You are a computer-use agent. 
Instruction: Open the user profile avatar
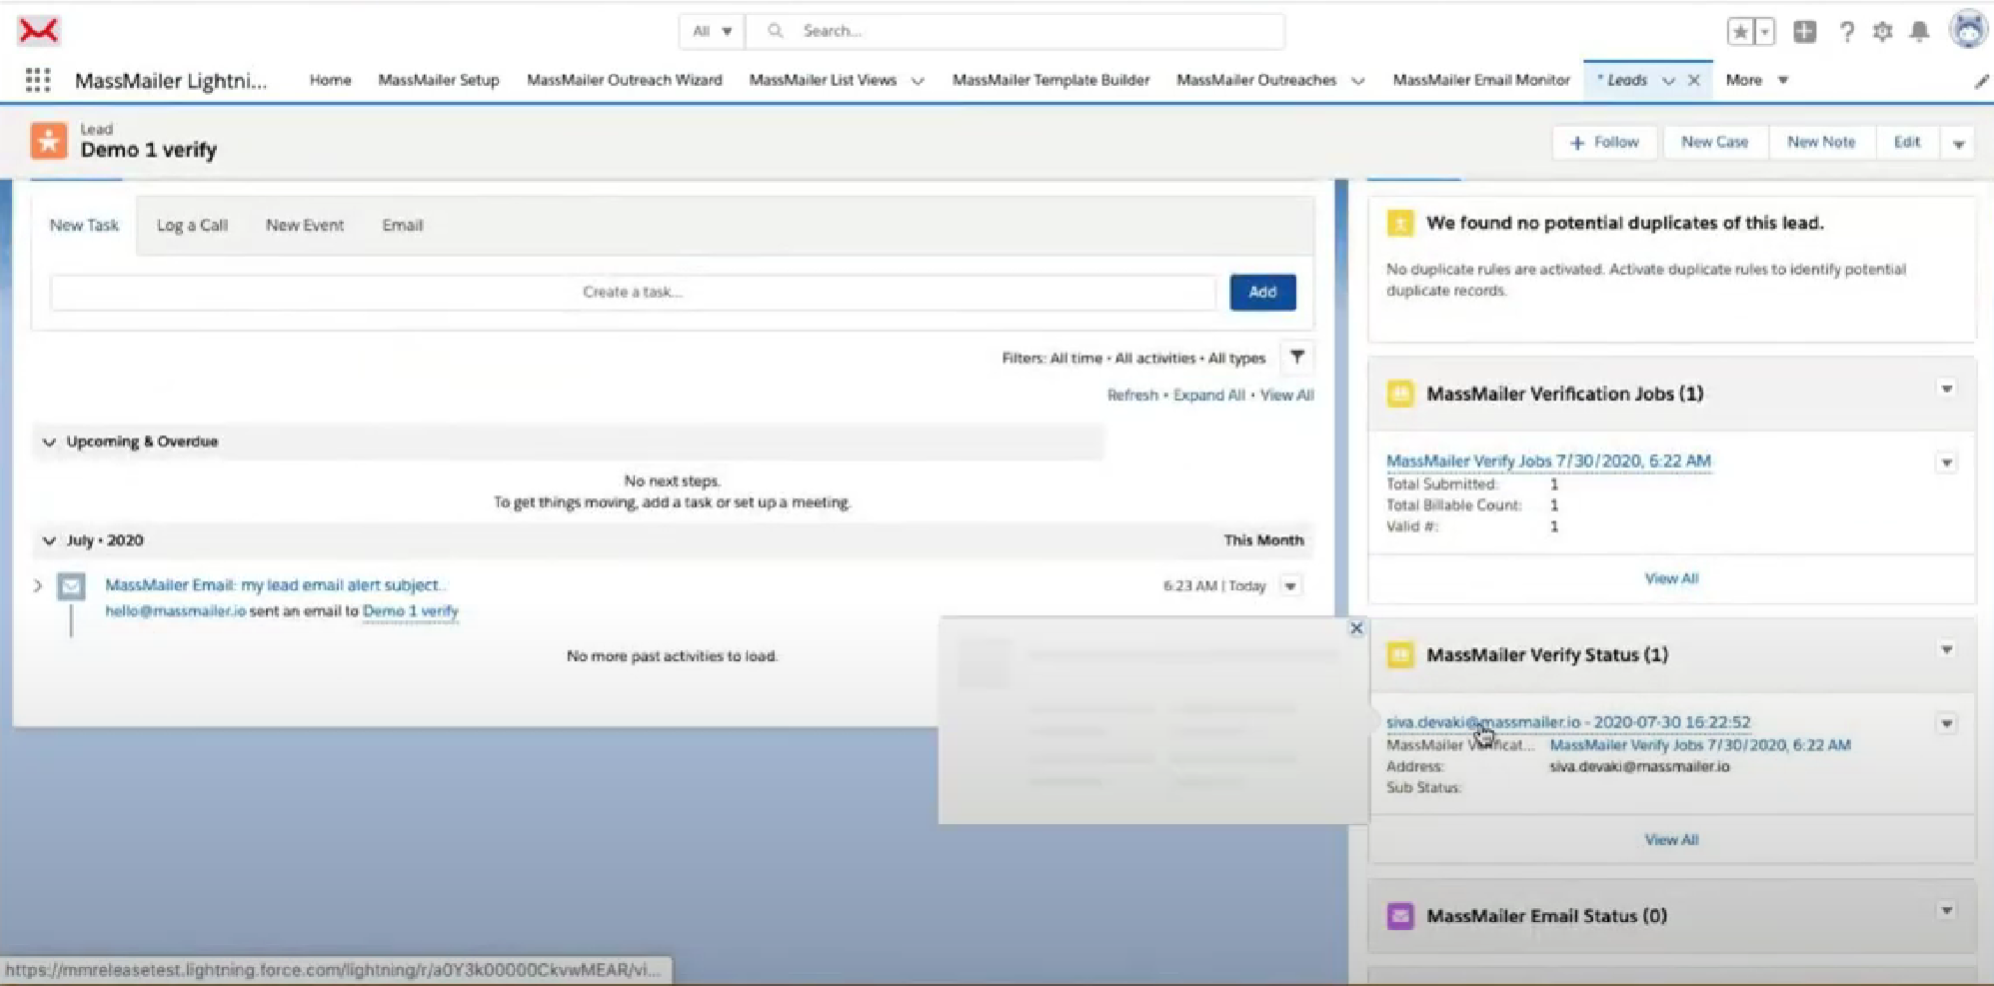(x=1968, y=30)
